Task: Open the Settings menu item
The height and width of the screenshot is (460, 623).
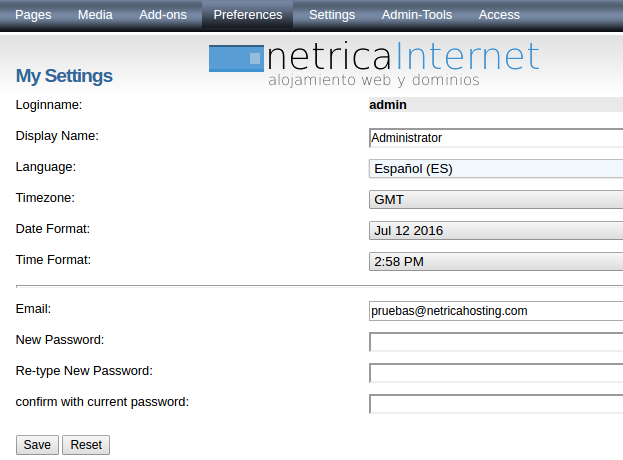Action: pyautogui.click(x=332, y=15)
